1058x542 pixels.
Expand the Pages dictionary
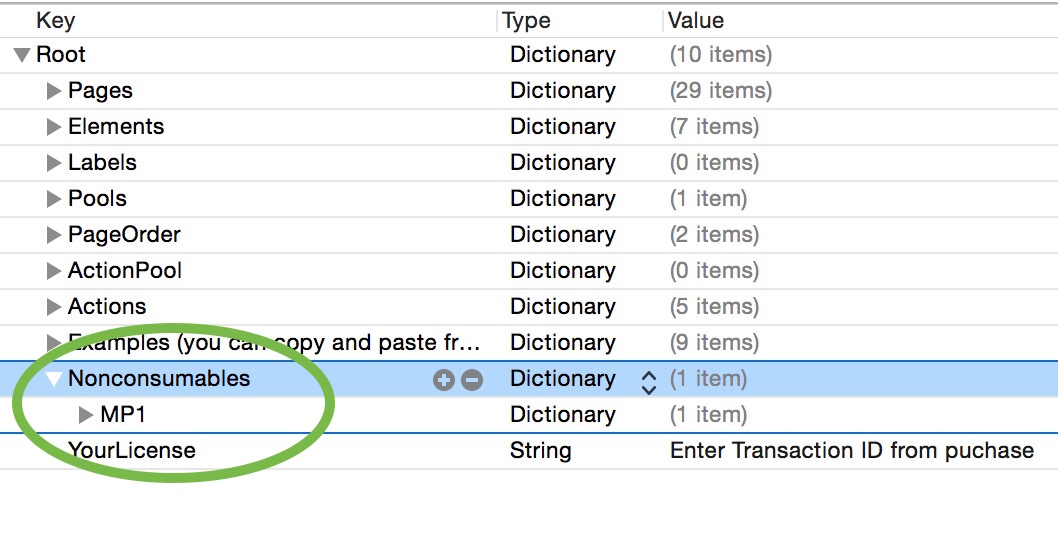coord(55,91)
